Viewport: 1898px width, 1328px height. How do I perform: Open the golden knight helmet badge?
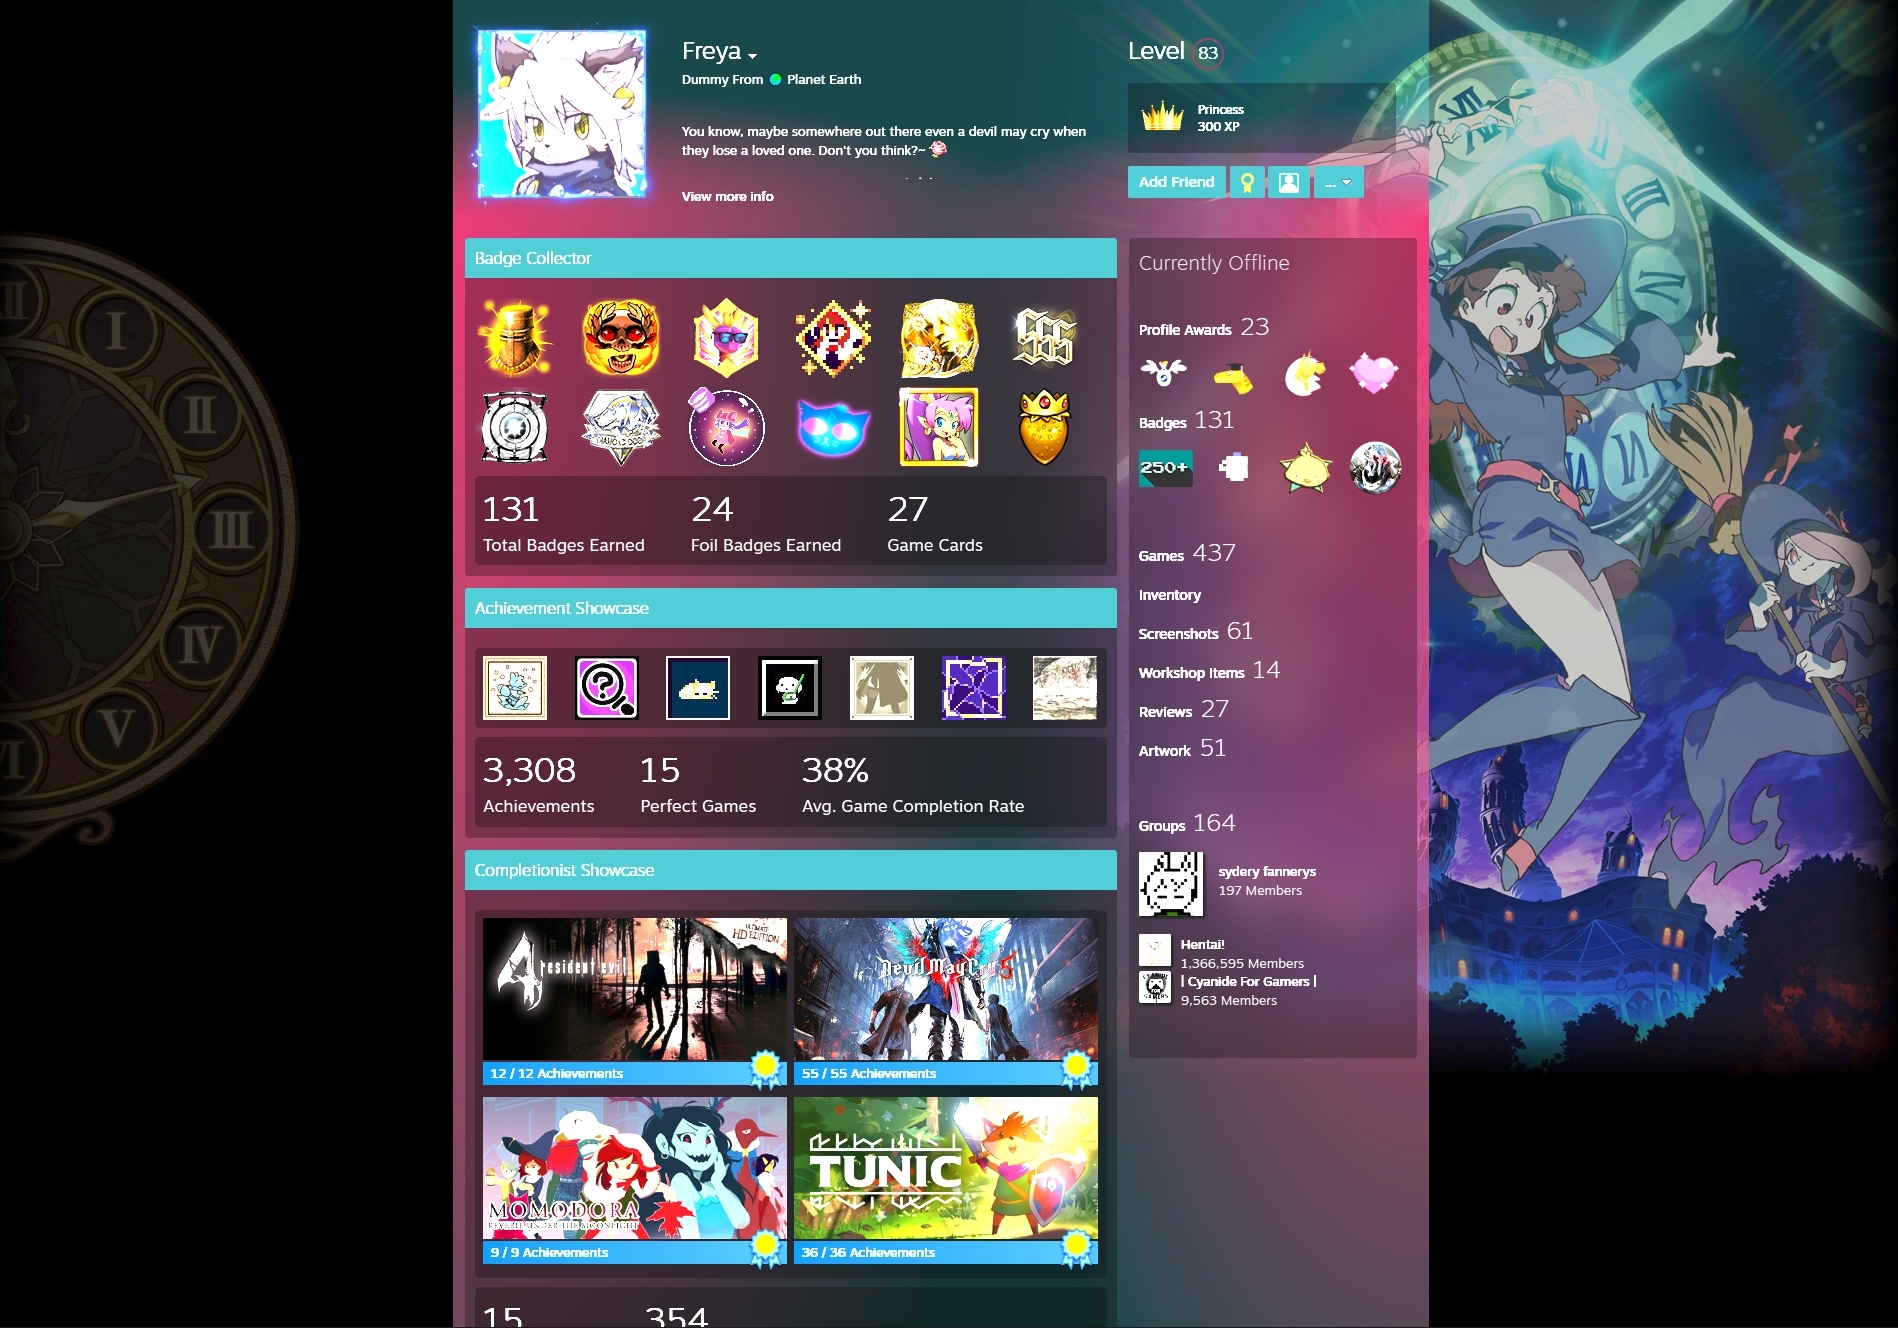pos(516,337)
